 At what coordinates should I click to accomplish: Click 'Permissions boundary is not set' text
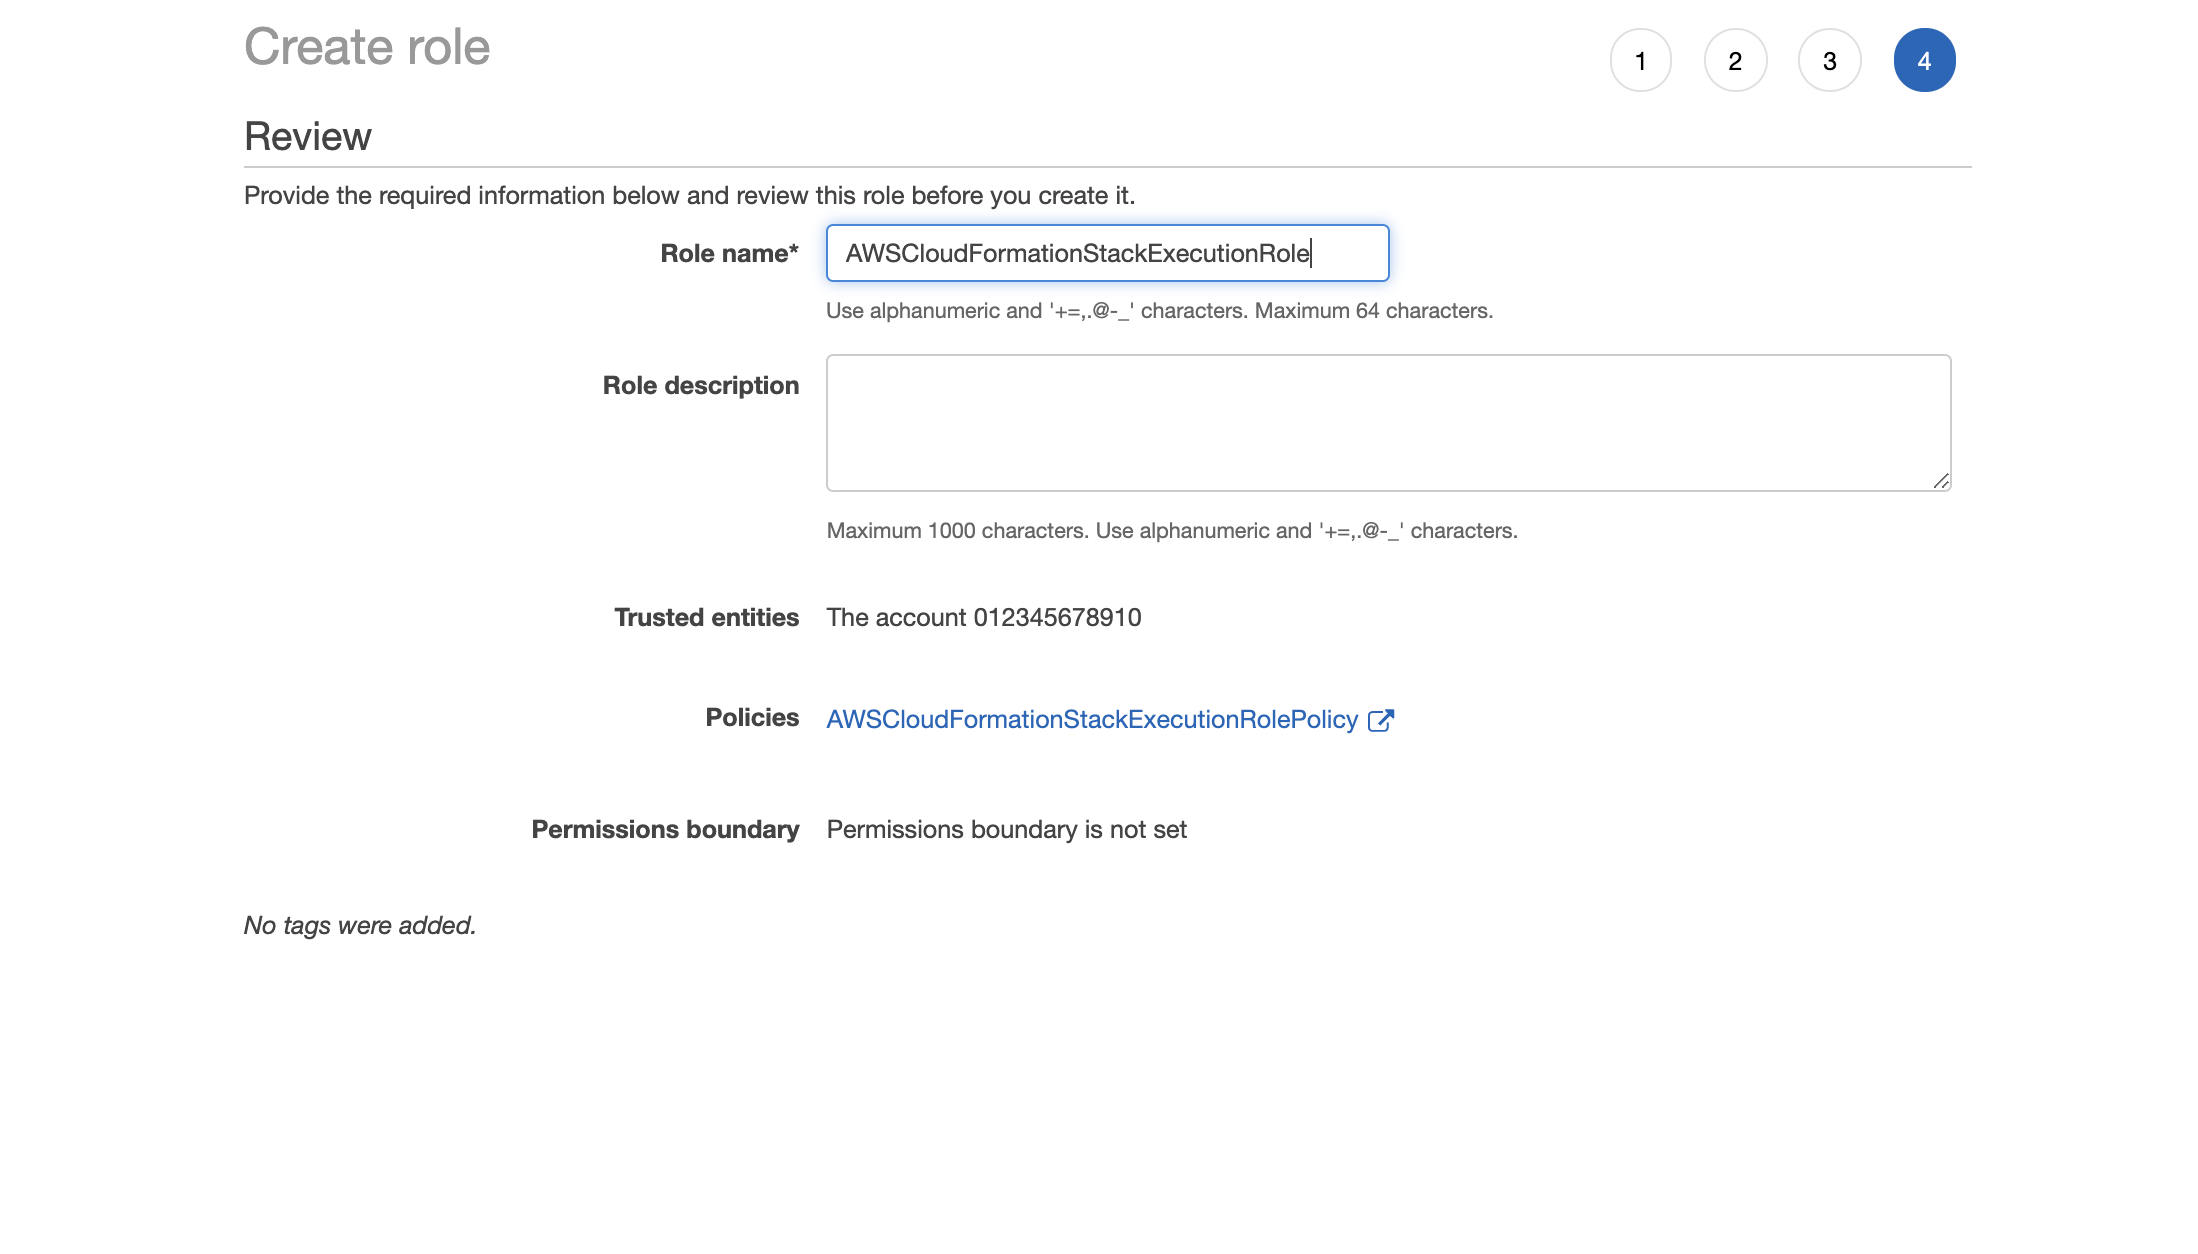pyautogui.click(x=1006, y=829)
